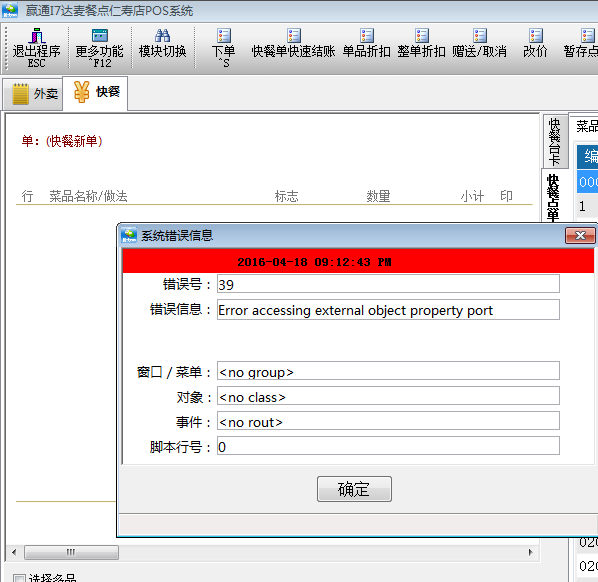The width and height of the screenshot is (598, 582).
Task: Open 更多功能 F12 toolbar icon
Action: [x=100, y=35]
